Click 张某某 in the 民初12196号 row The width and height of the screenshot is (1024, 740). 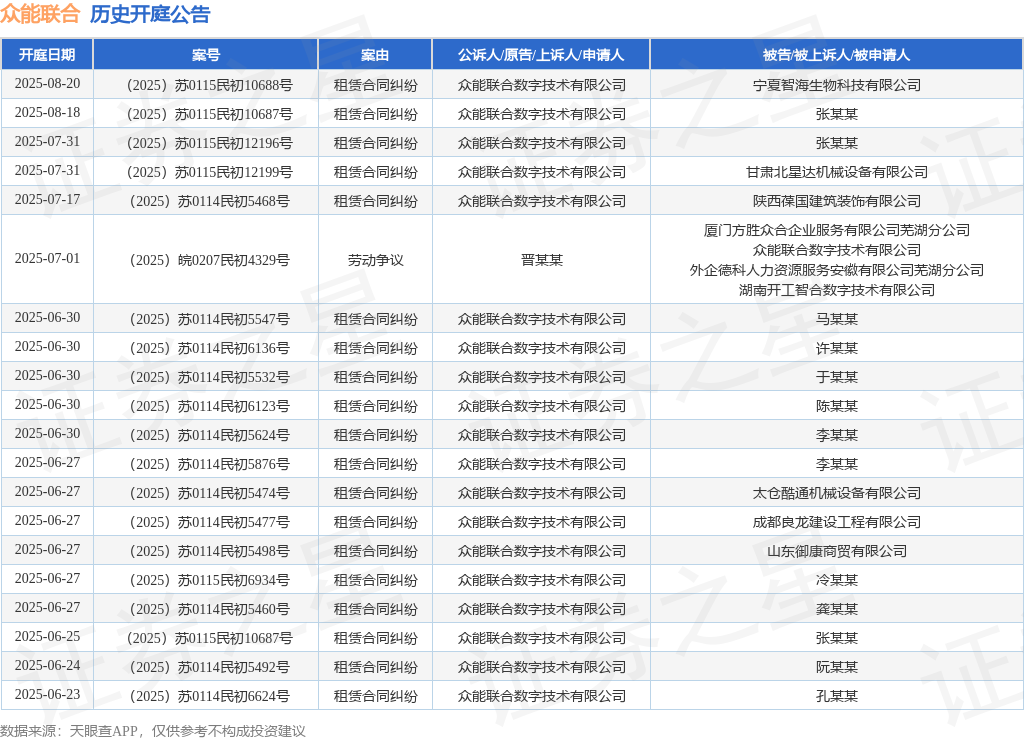[837, 143]
